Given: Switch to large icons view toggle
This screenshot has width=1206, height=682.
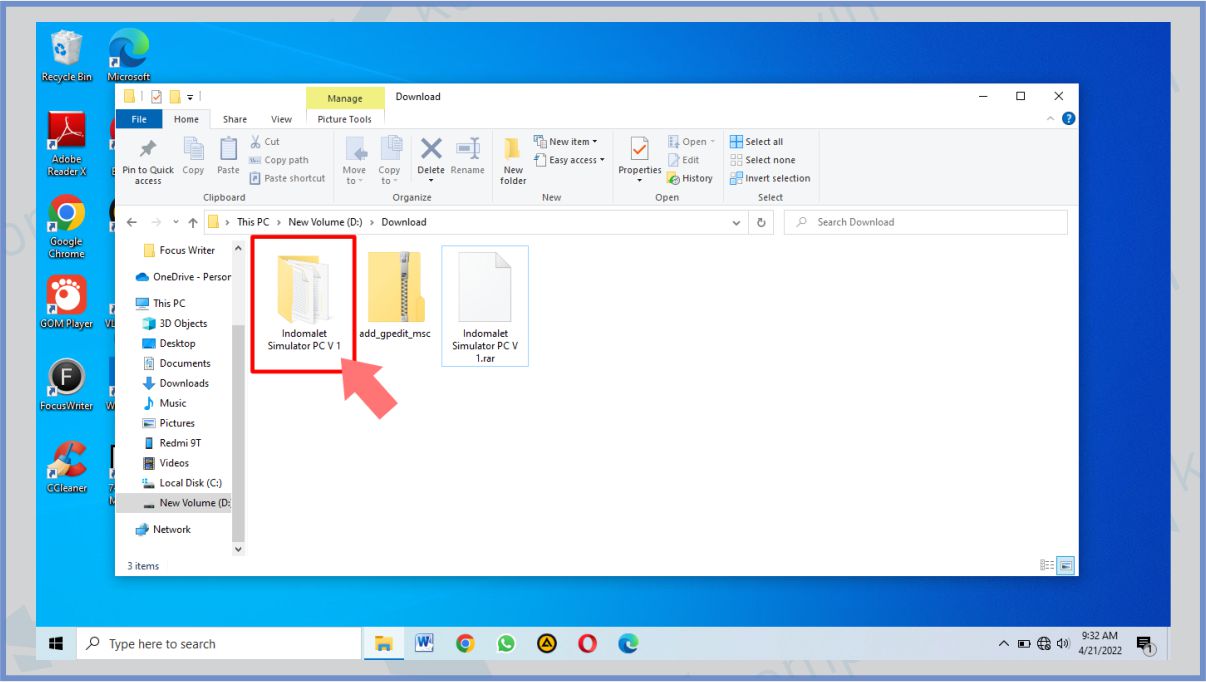Looking at the screenshot, I should coord(1066,566).
